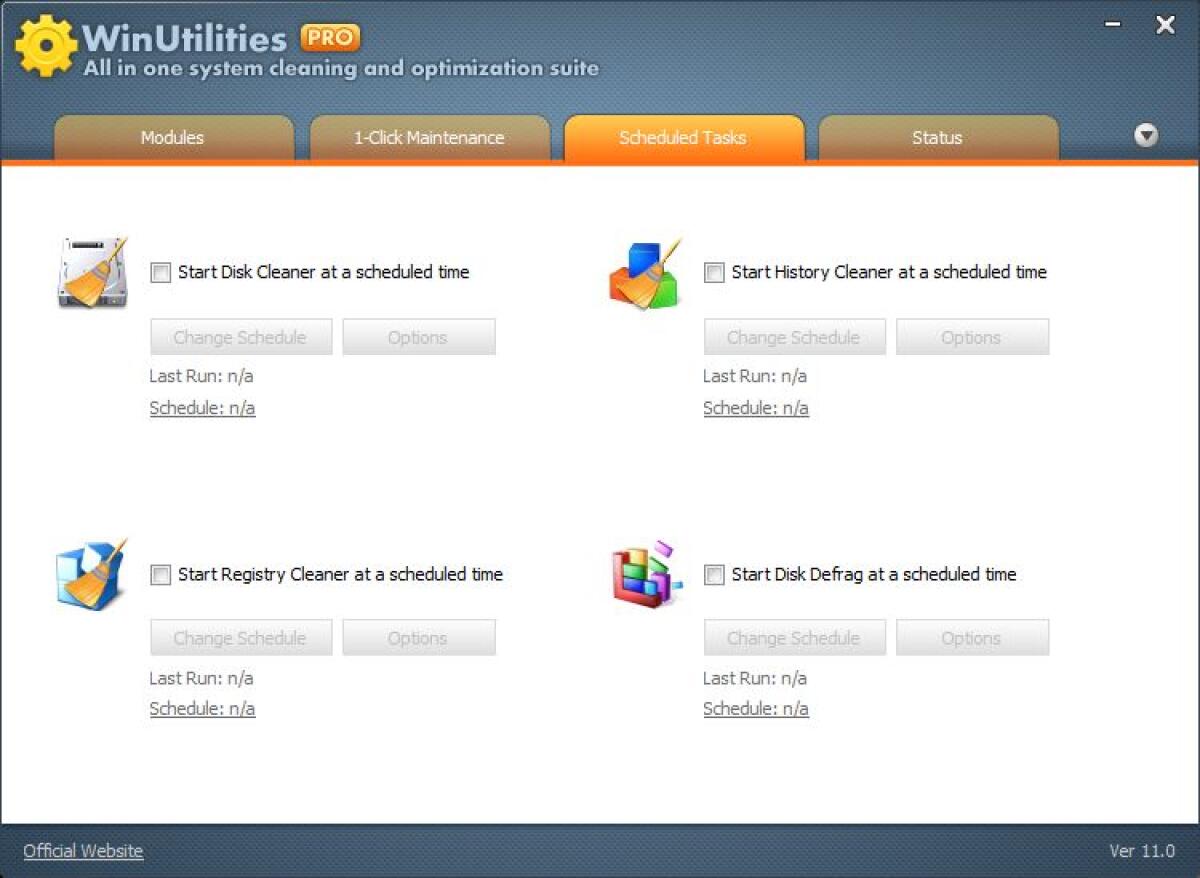This screenshot has width=1200, height=878.
Task: Enable Start History Cleaner at a scheduled time
Action: [714, 272]
